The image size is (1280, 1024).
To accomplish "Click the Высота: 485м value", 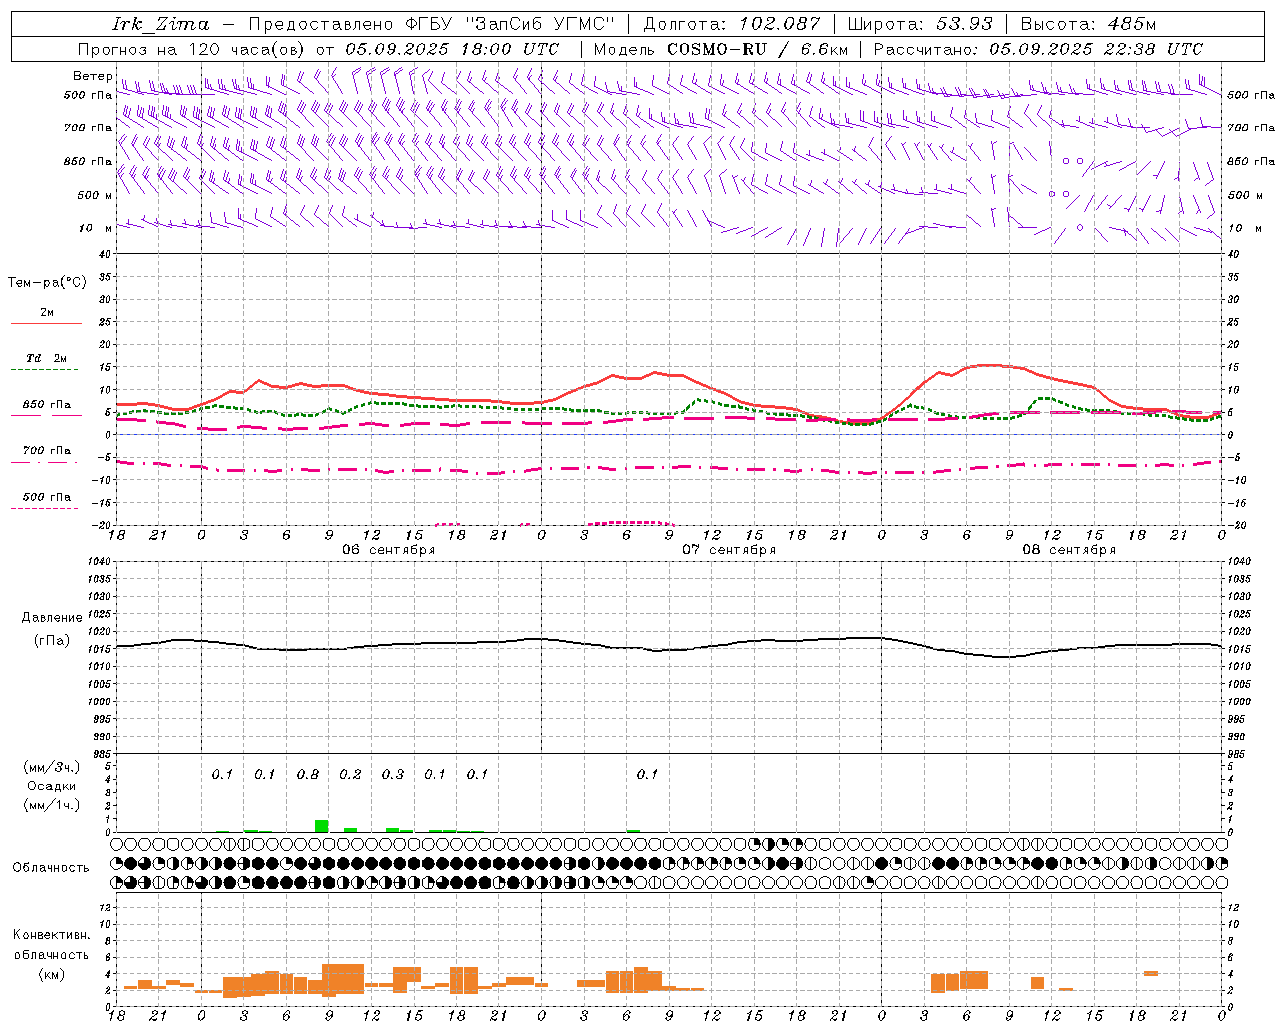I will coord(1088,24).
